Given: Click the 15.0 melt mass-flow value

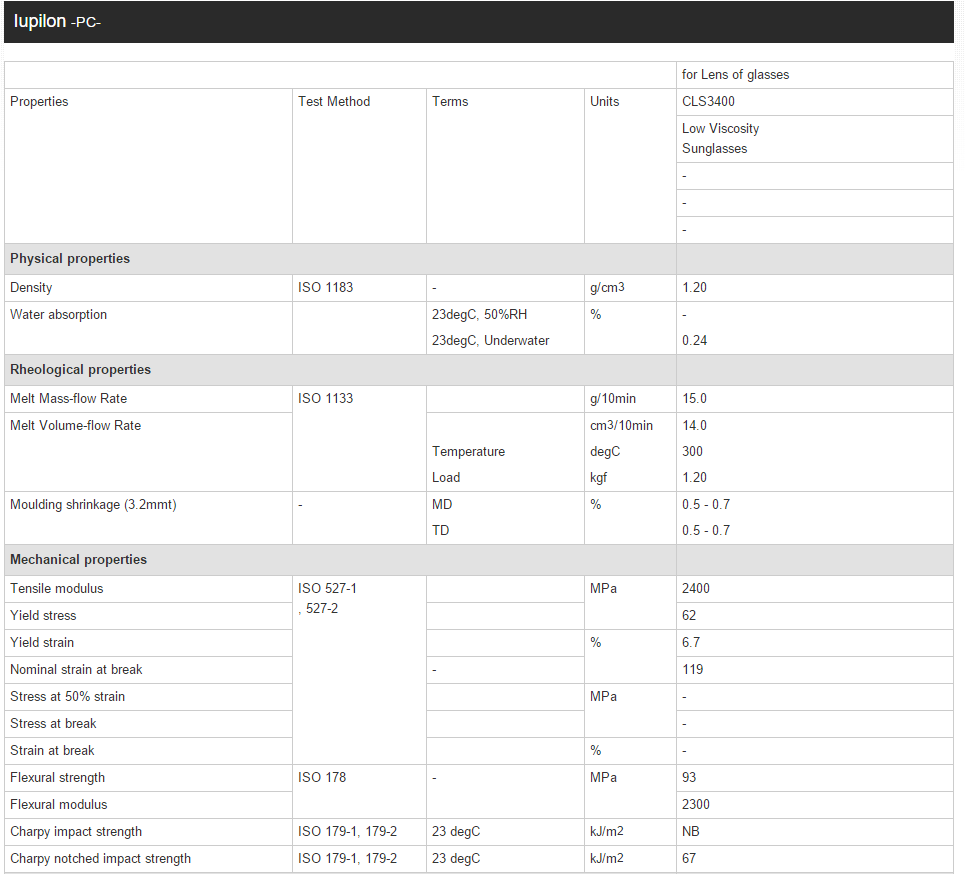Looking at the screenshot, I should pos(694,398).
